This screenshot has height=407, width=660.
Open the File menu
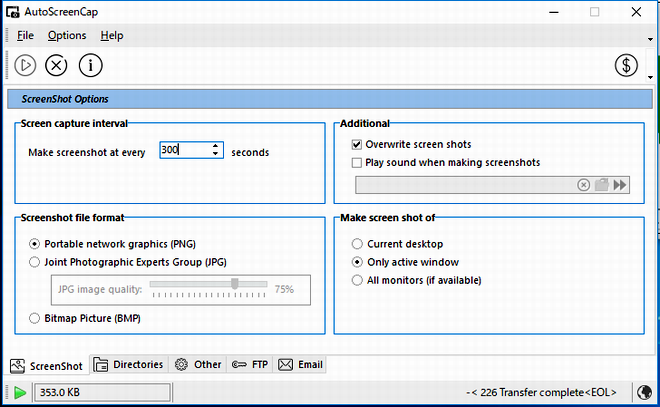tap(25, 36)
